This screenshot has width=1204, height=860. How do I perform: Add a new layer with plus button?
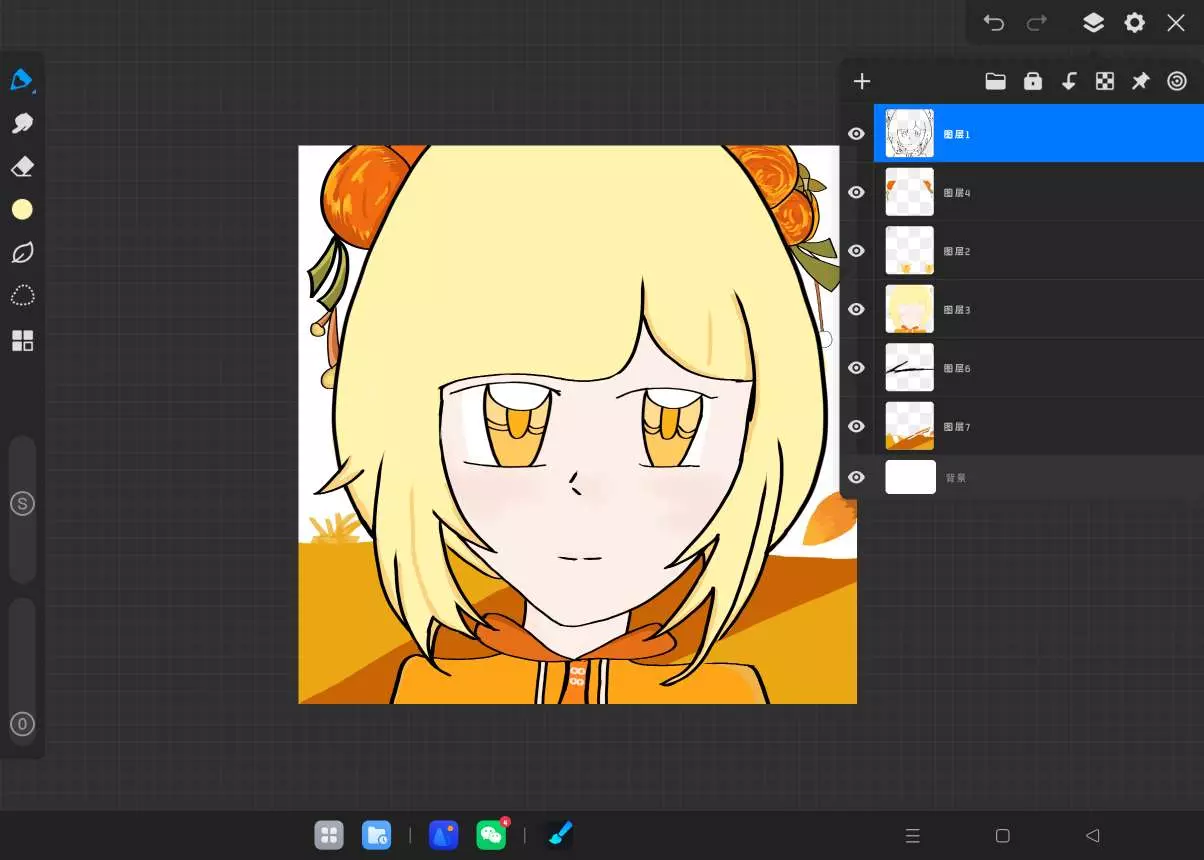pyautogui.click(x=862, y=82)
